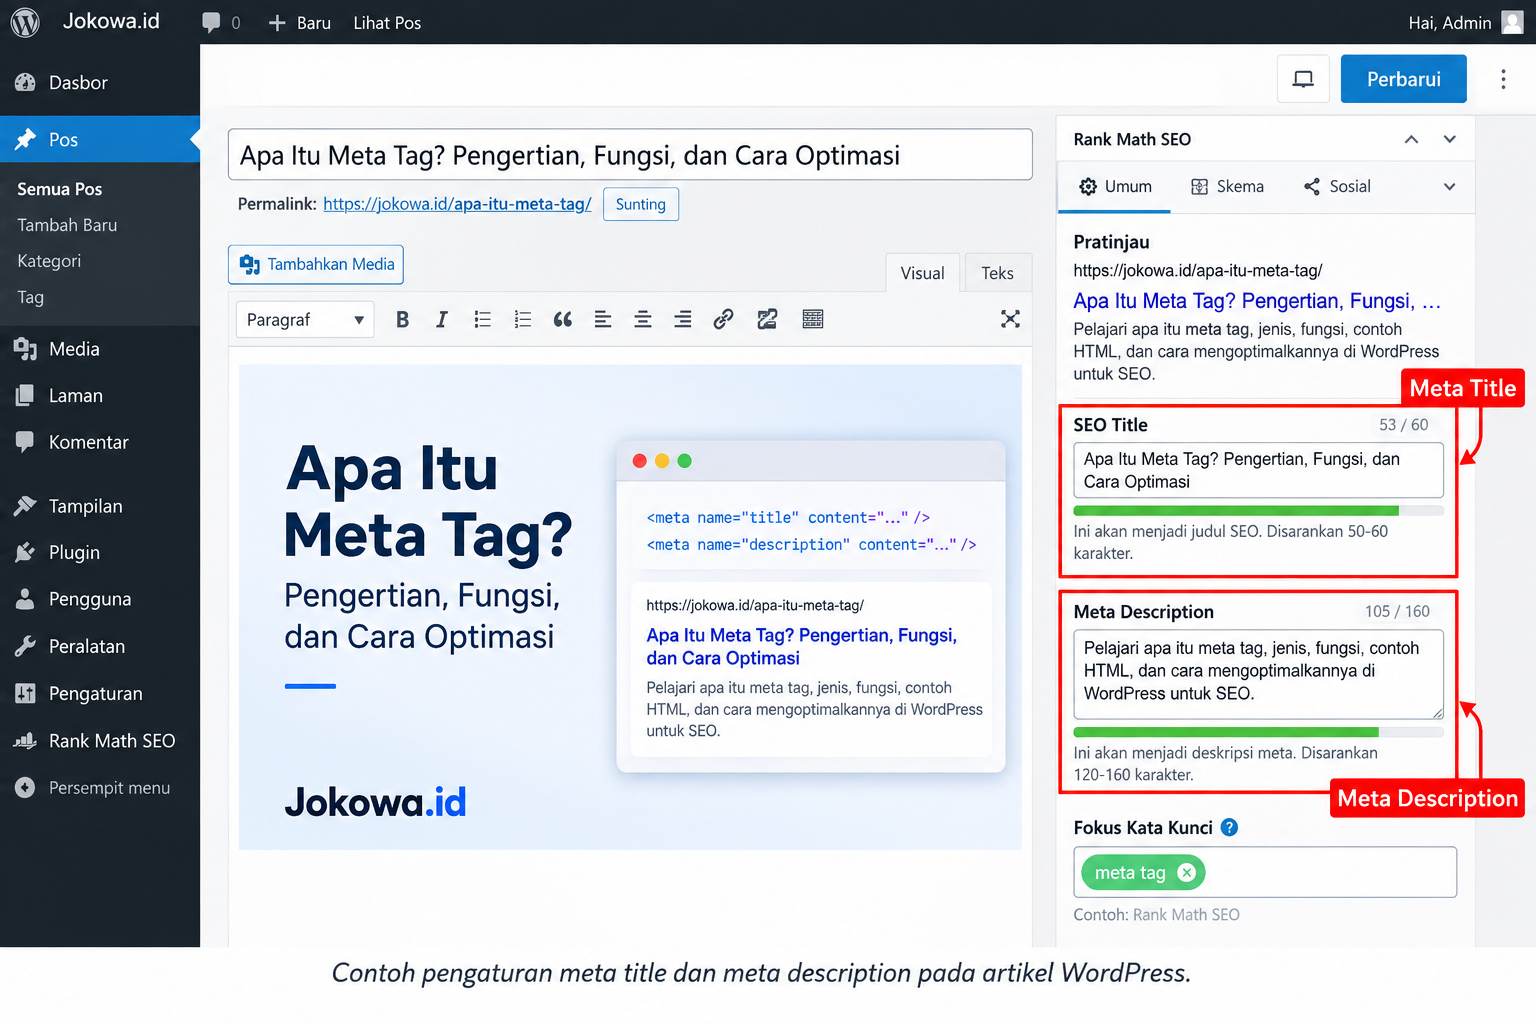Open Tambah Baru submenu
This screenshot has width=1536, height=1024.
pos(67,225)
